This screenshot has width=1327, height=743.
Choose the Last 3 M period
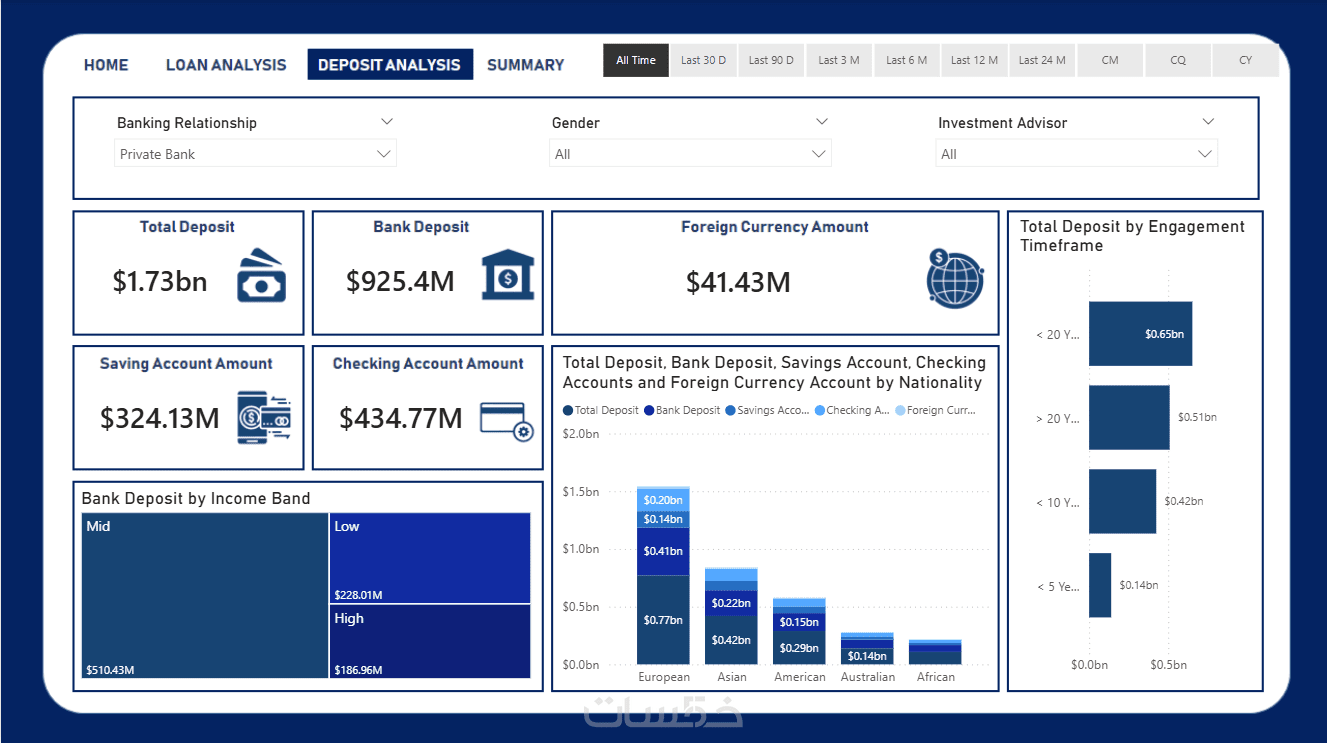coord(839,60)
